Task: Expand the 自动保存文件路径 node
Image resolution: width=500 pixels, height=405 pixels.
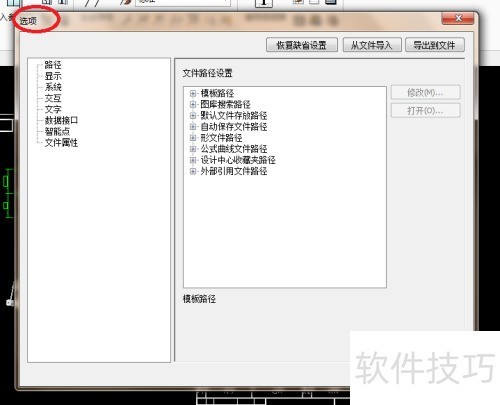Action: 193,127
